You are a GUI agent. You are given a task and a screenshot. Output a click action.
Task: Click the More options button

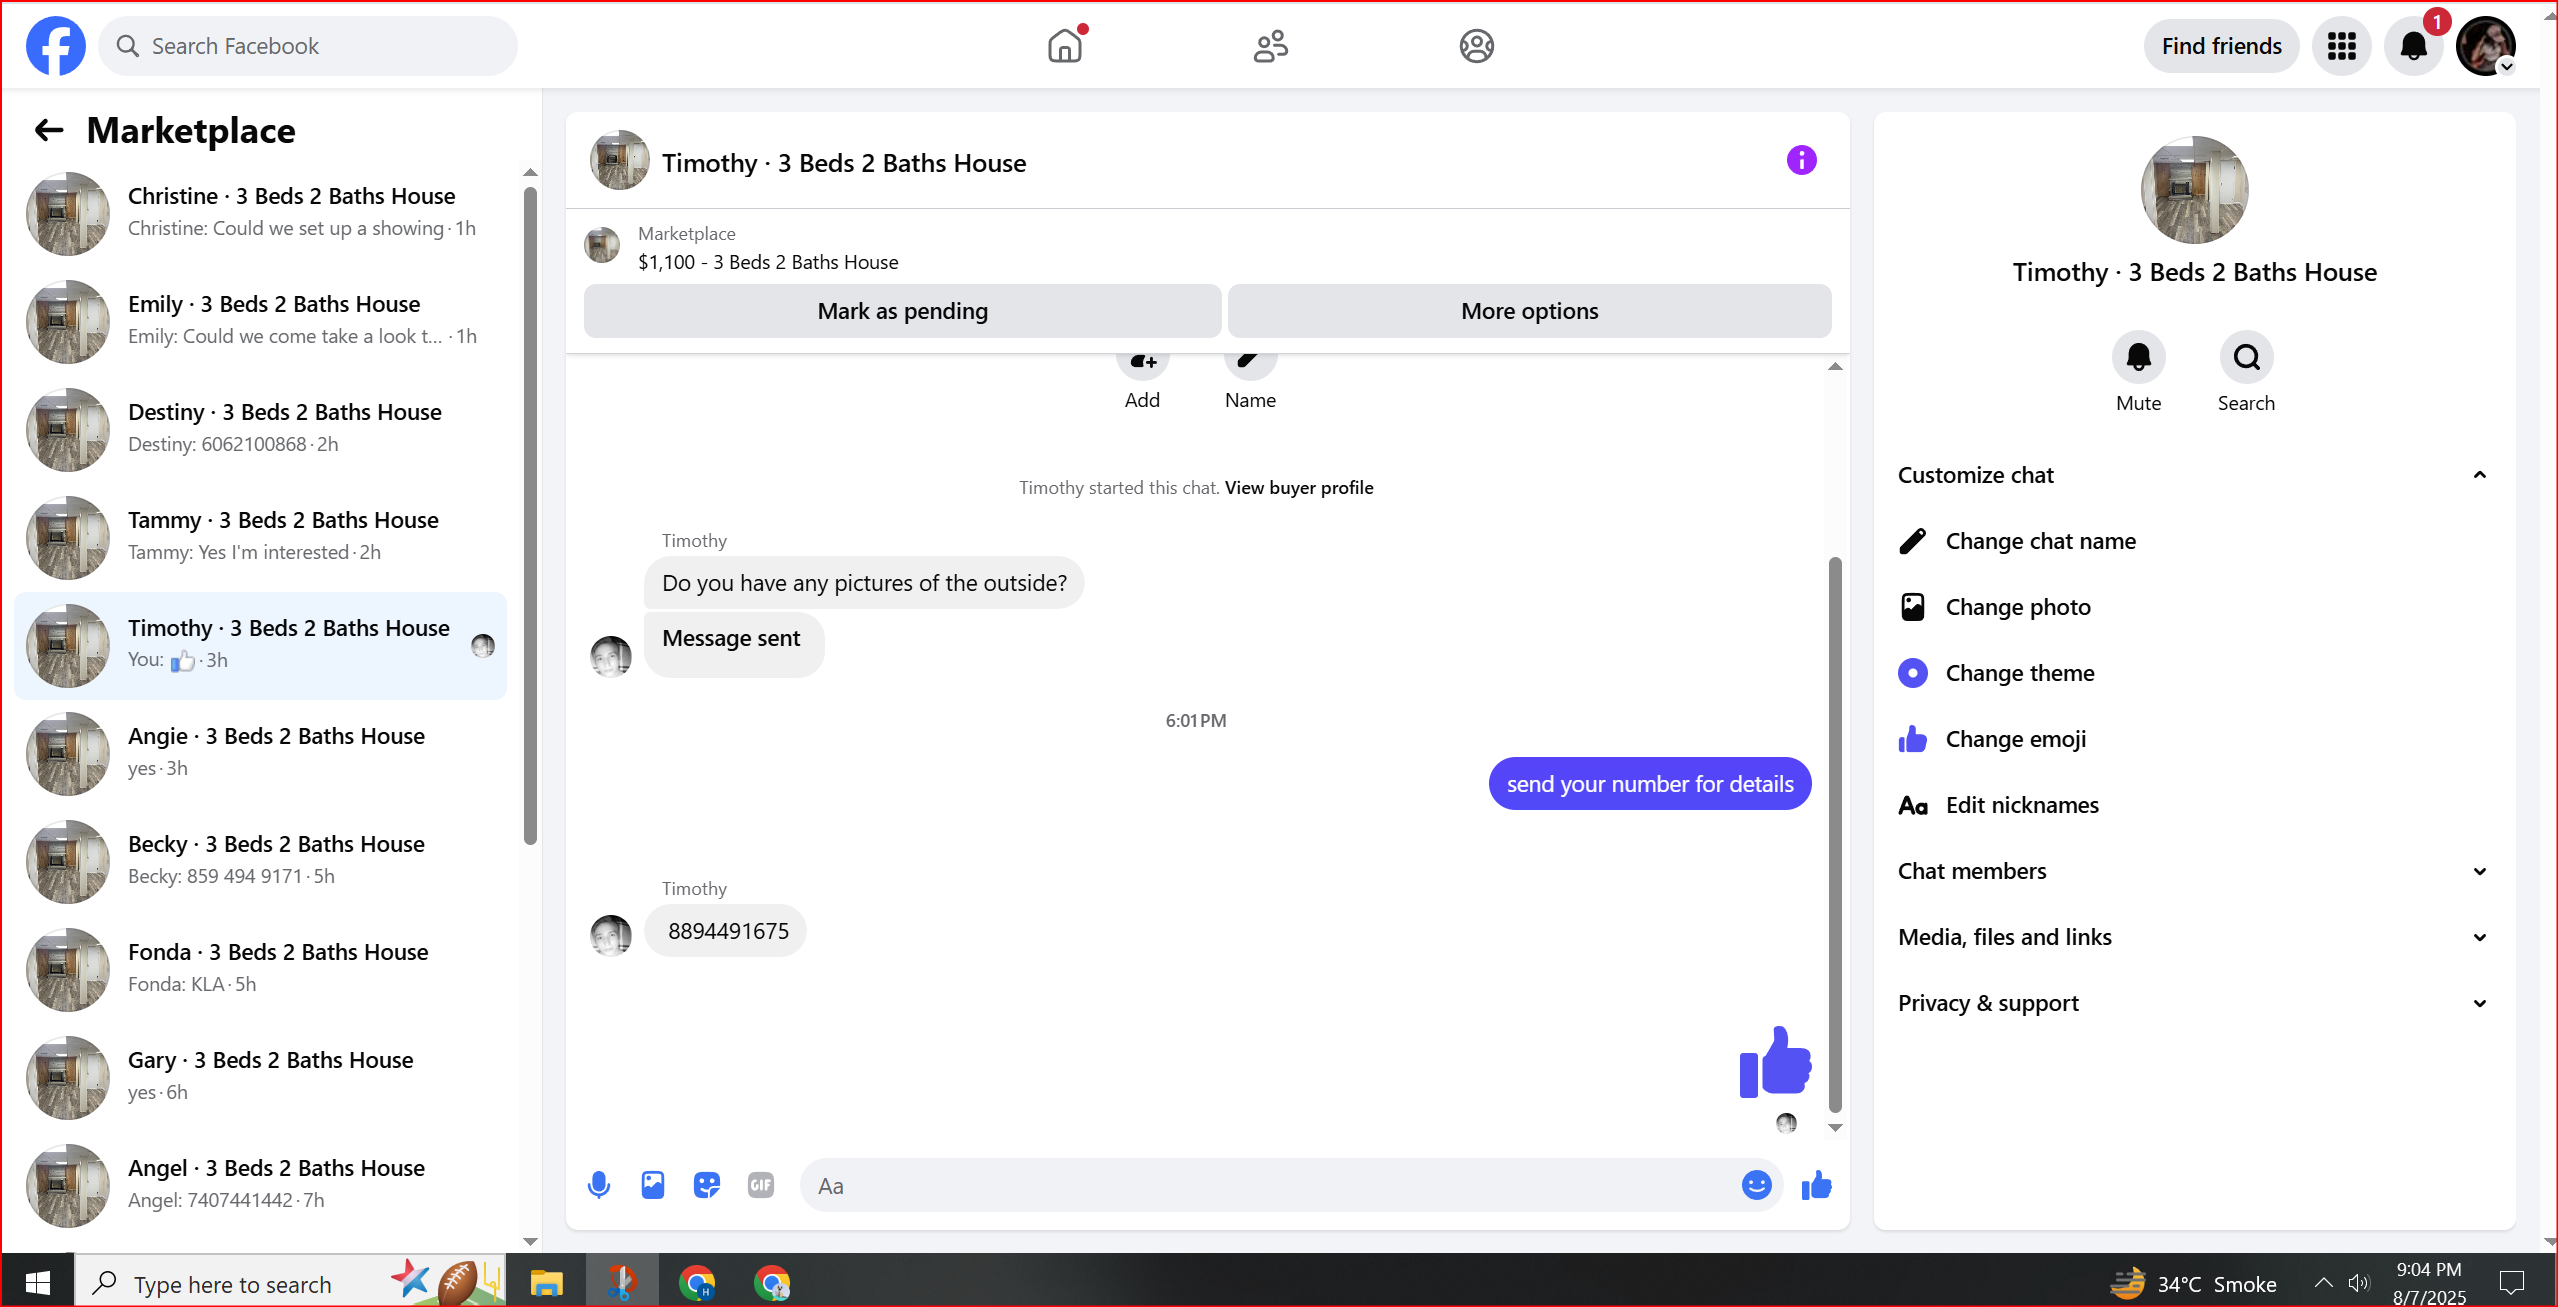[1529, 311]
